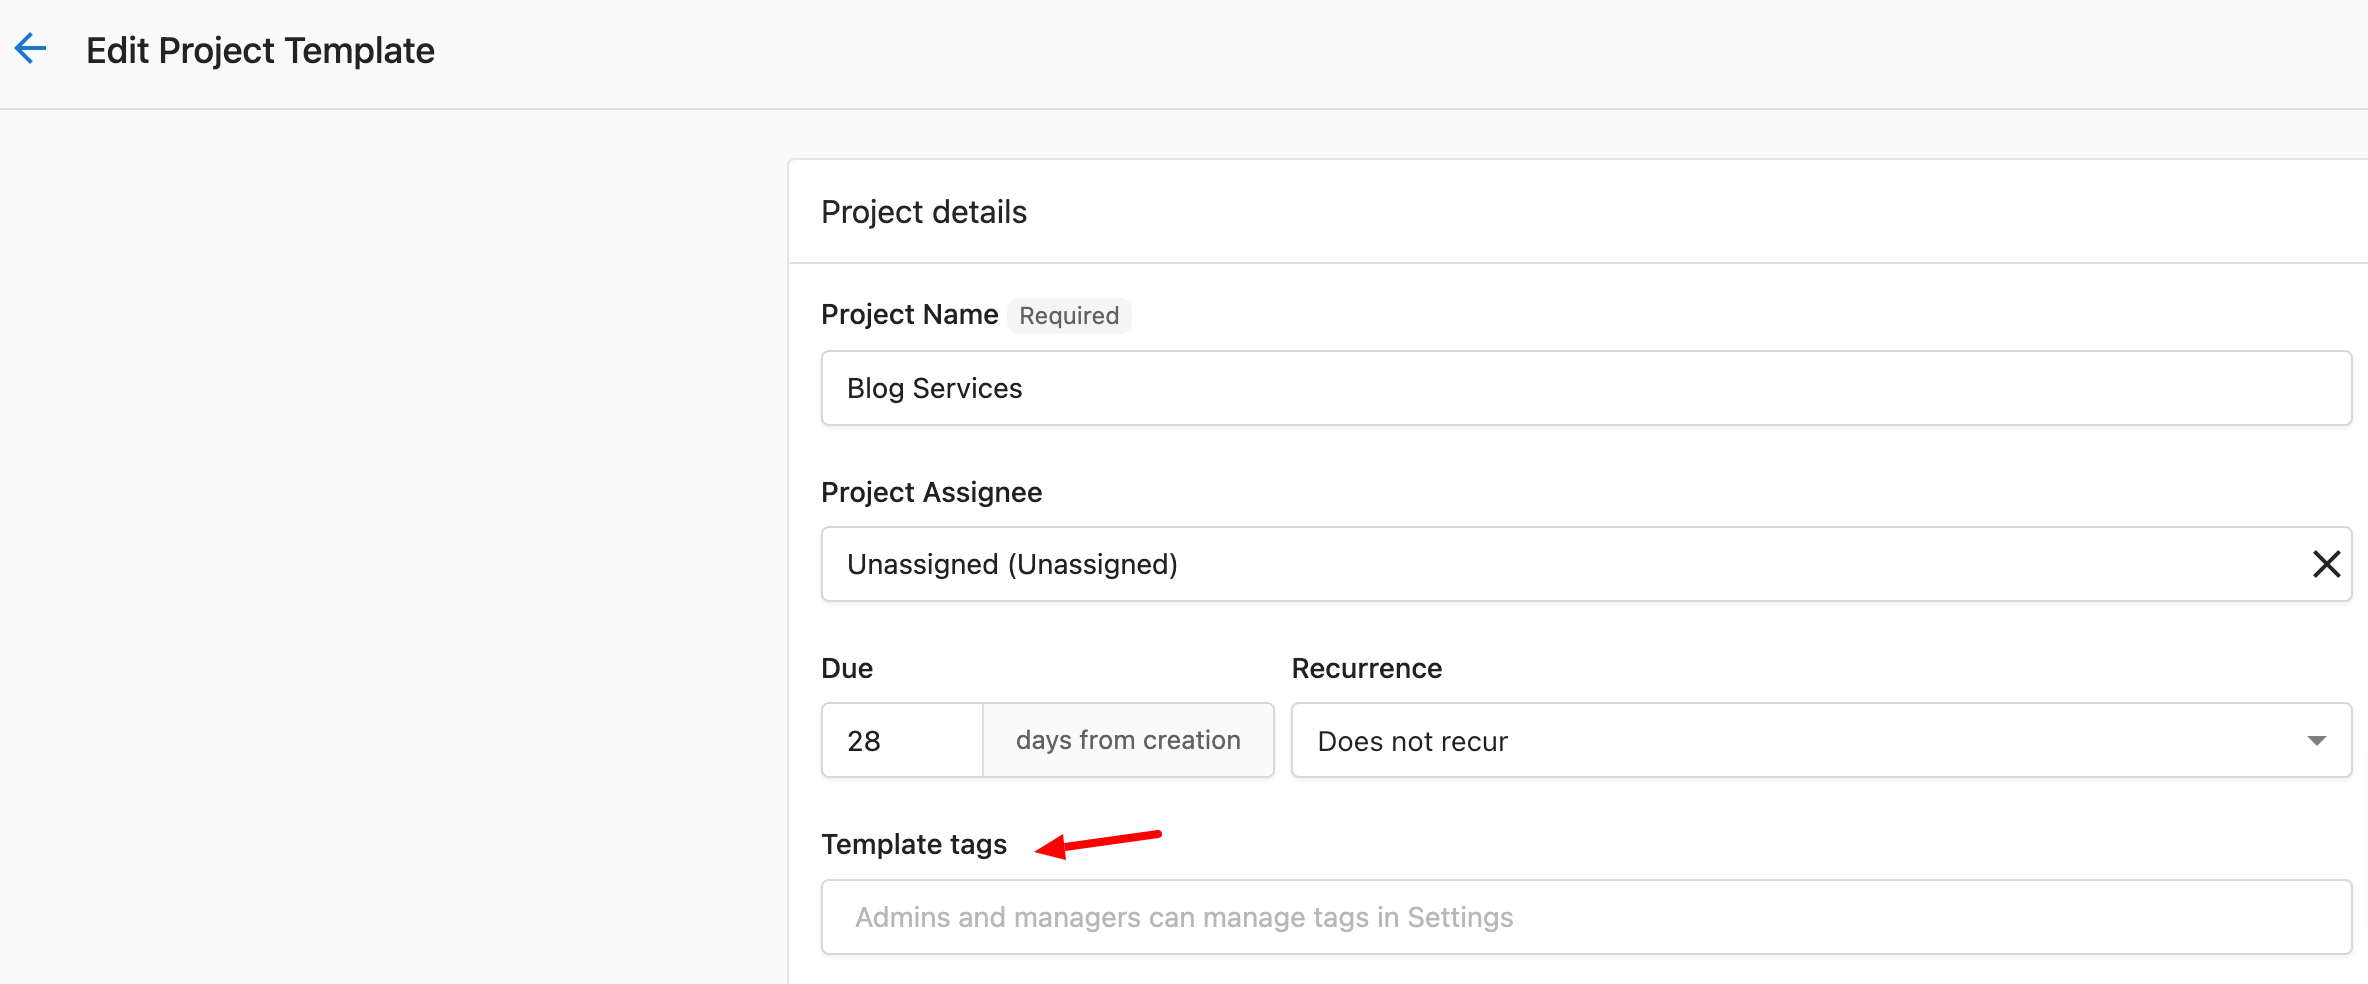
Task: Click the Template tags label
Action: [x=914, y=845]
